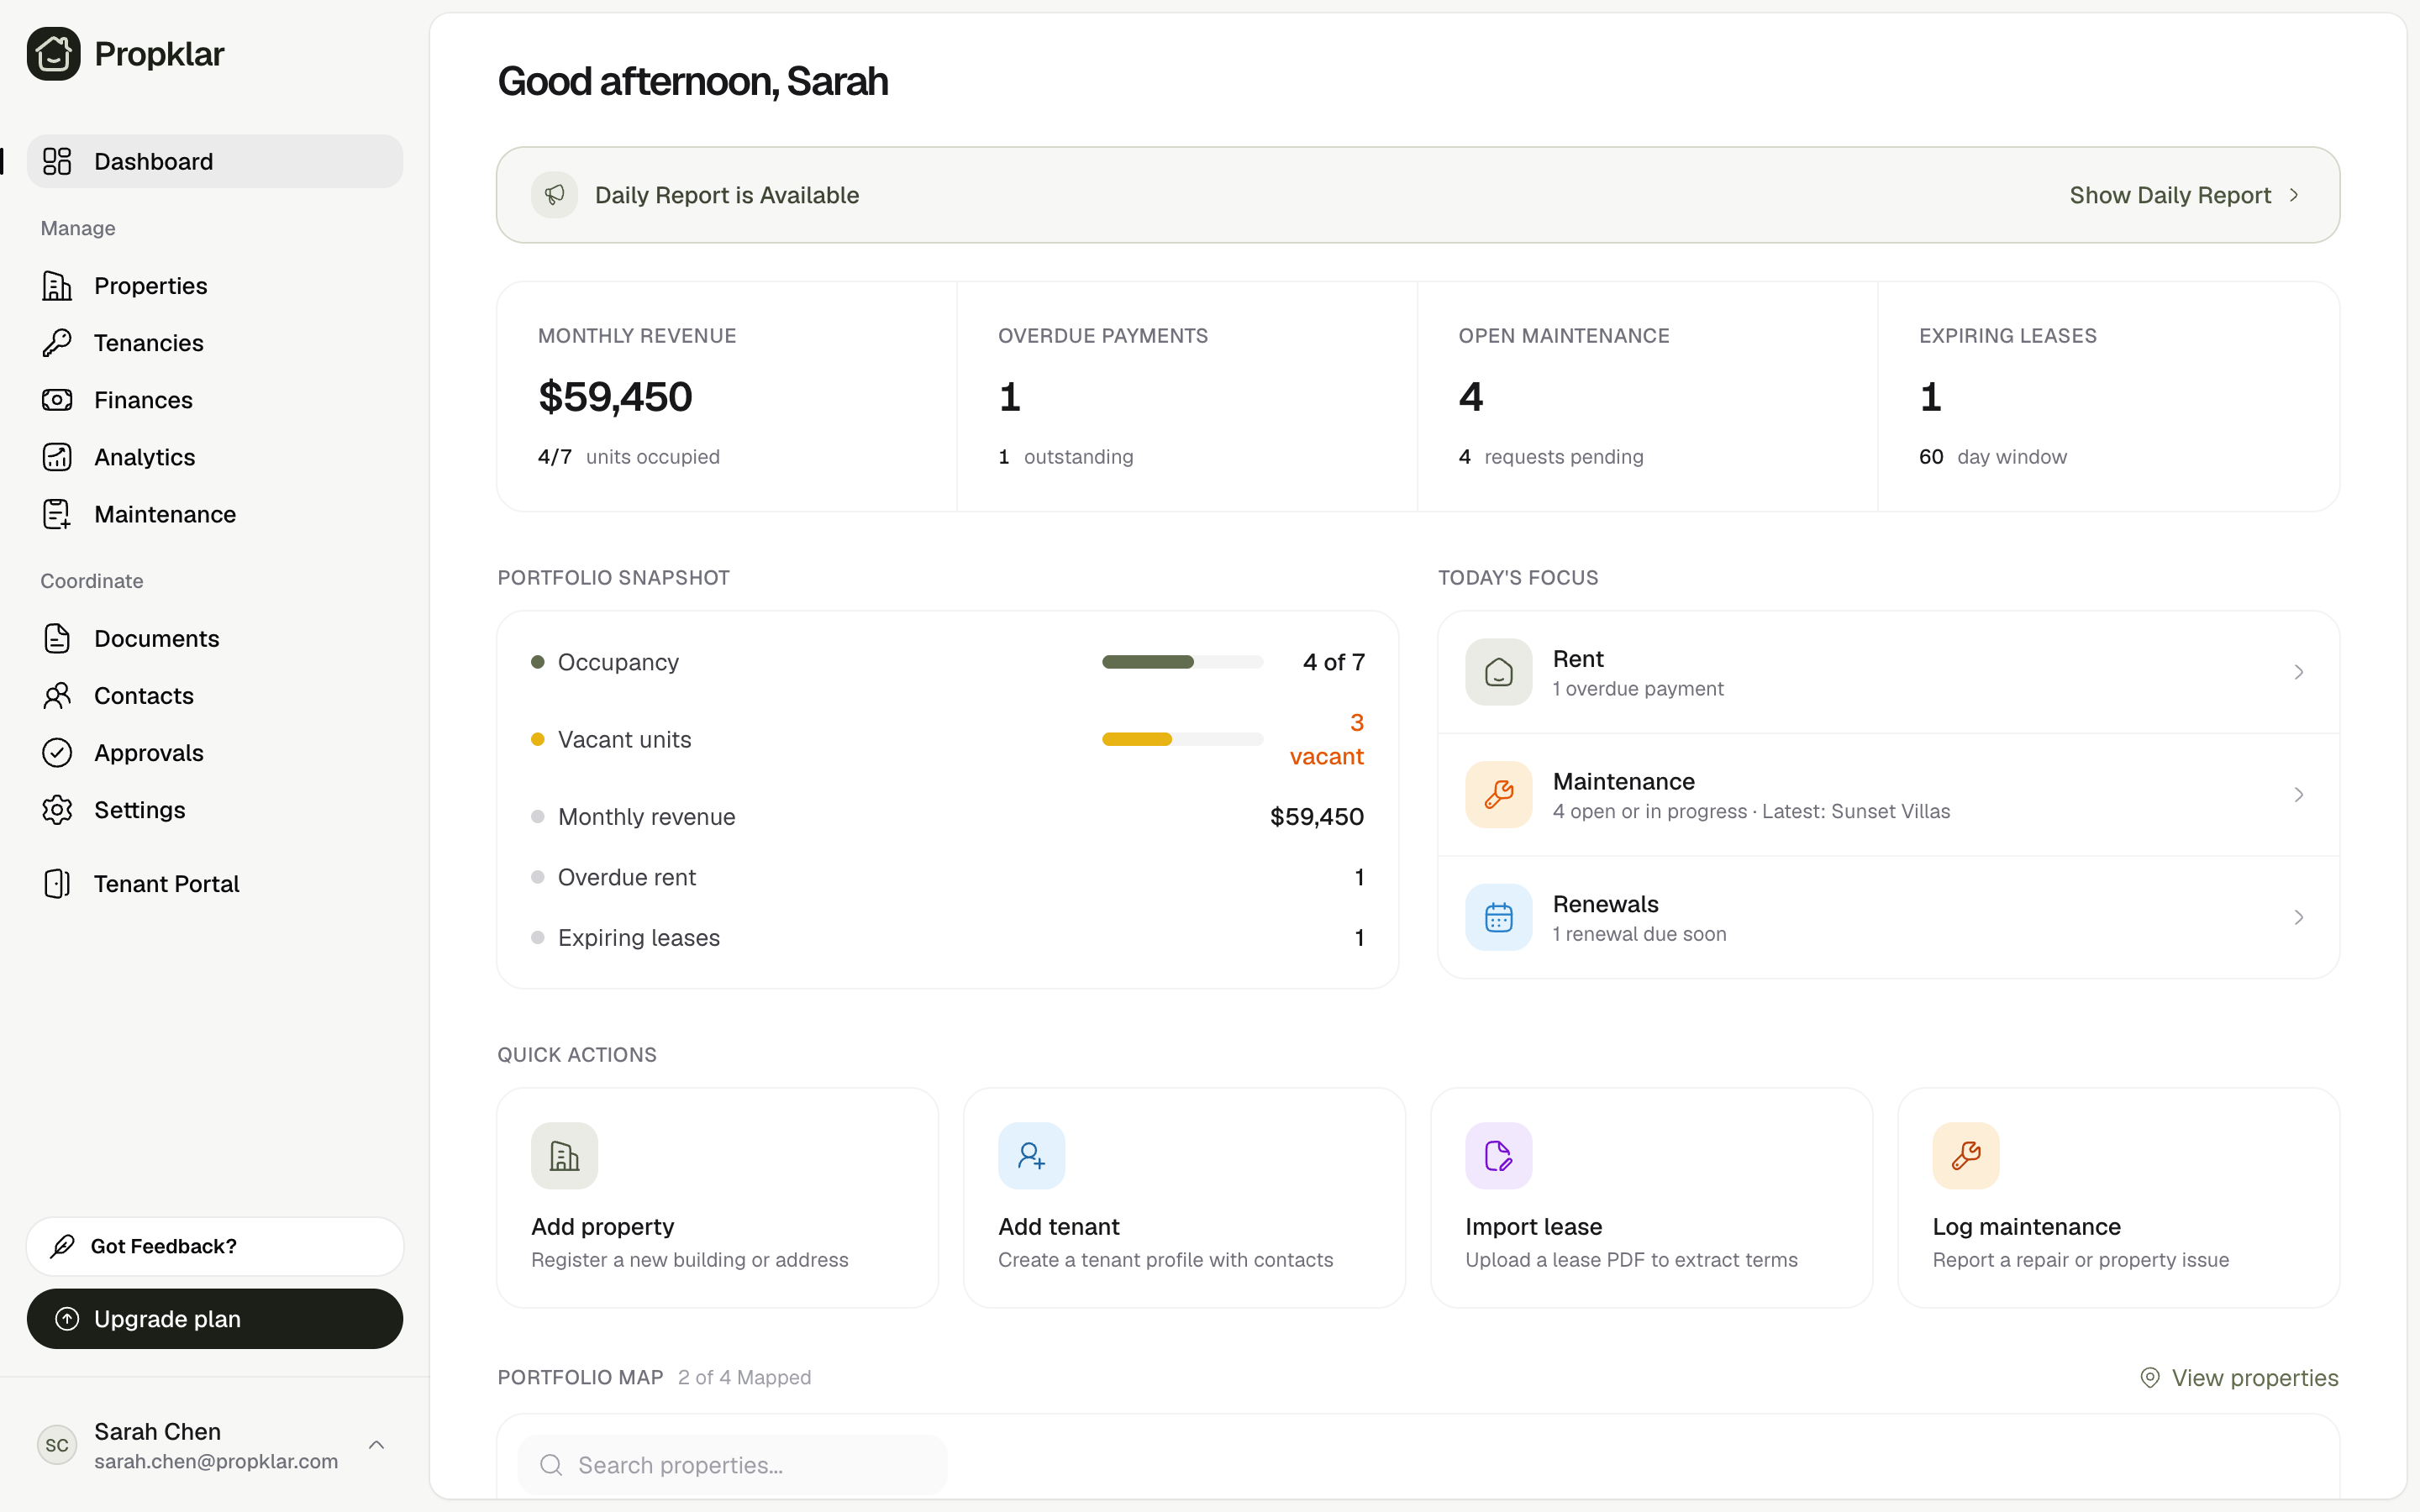This screenshot has height=1512, width=2420.
Task: Click the Add property building icon
Action: click(564, 1156)
